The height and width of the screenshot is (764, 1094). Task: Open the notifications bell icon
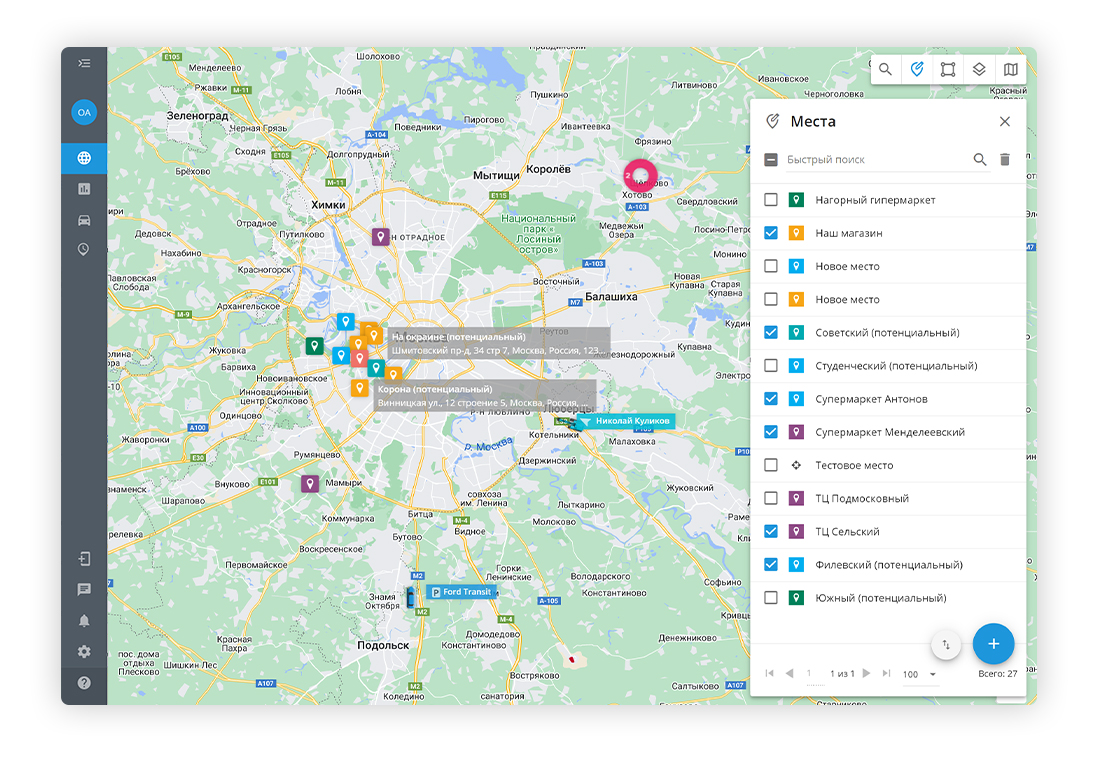click(84, 620)
